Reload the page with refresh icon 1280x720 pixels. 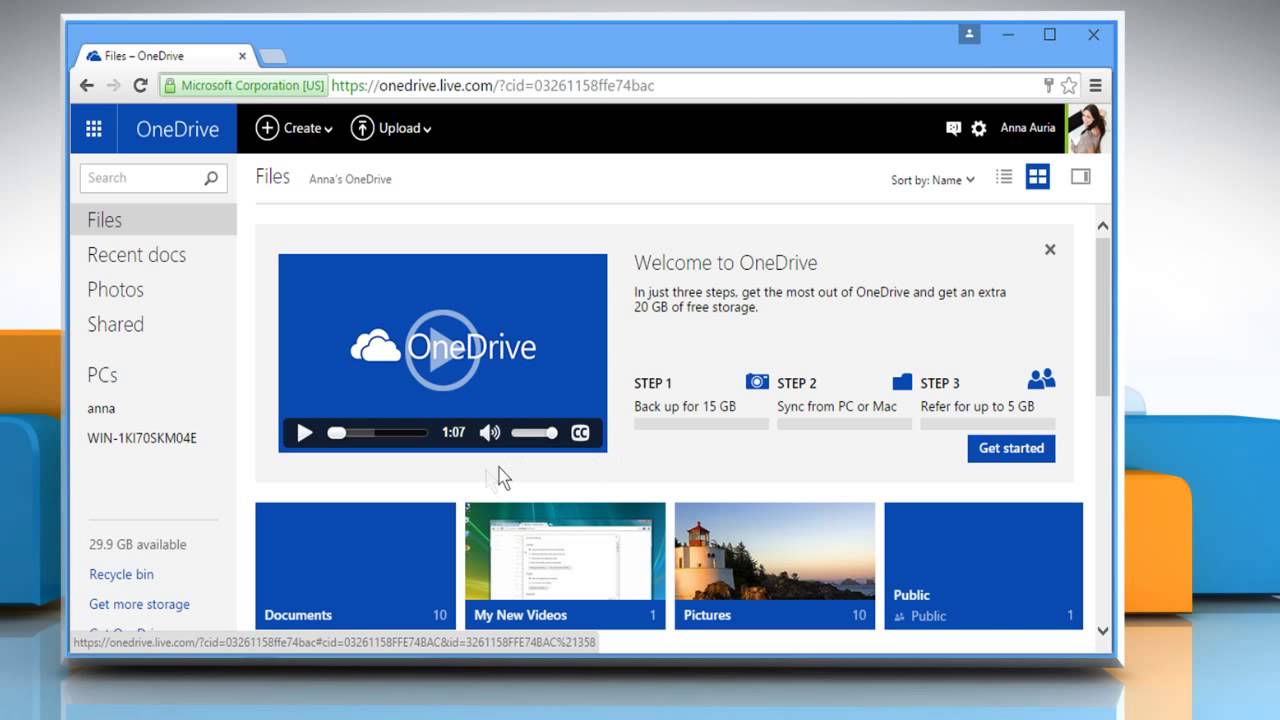coord(140,86)
